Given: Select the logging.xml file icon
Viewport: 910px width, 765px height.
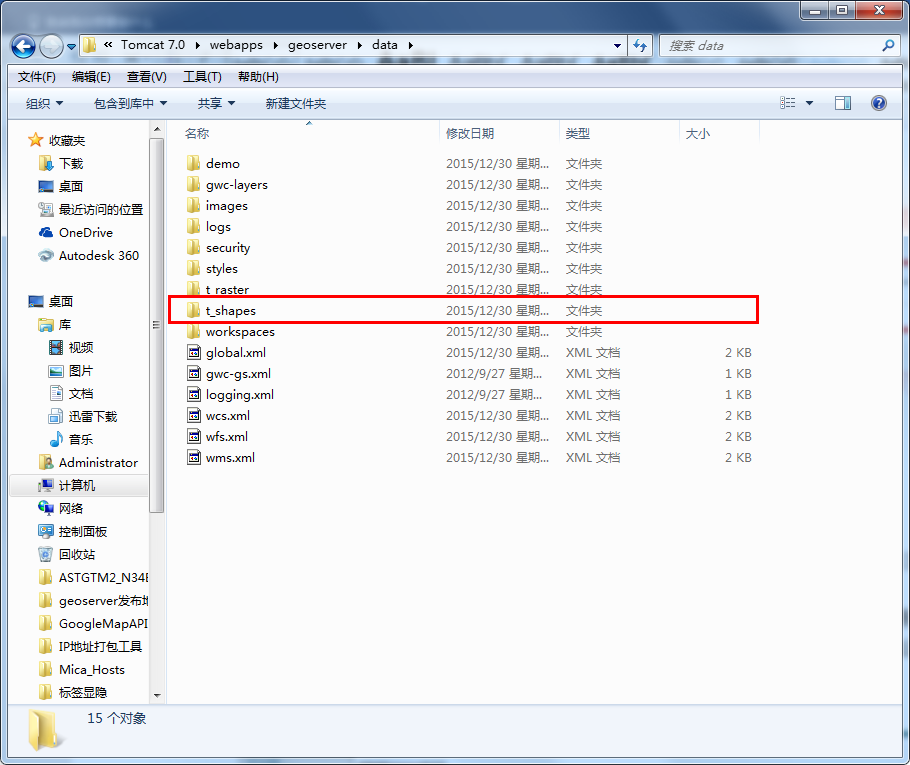Looking at the screenshot, I should point(194,394).
